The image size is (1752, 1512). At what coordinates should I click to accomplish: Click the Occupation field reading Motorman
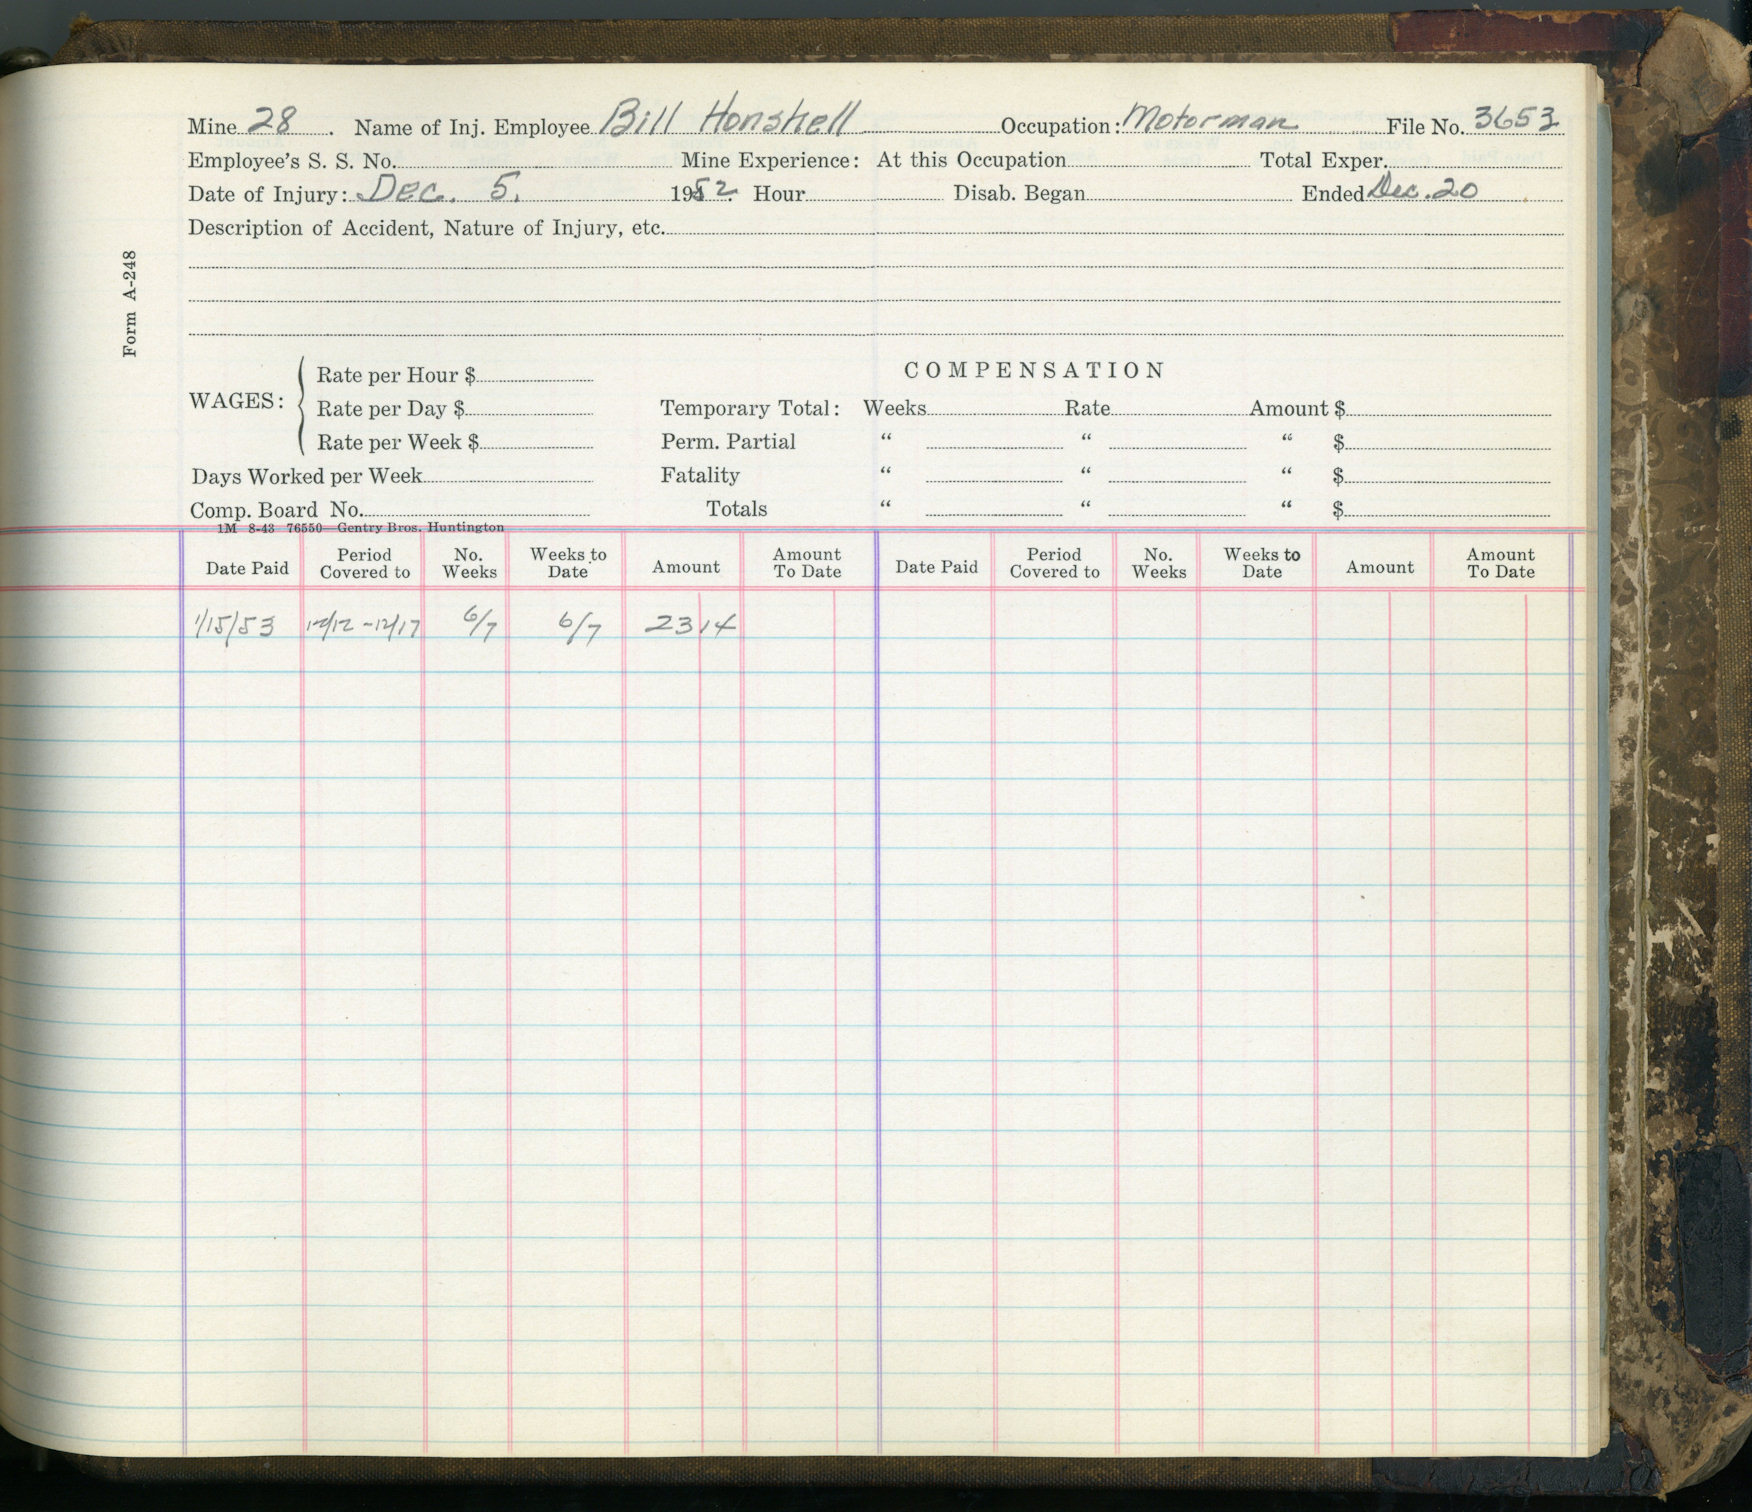[x=1210, y=121]
